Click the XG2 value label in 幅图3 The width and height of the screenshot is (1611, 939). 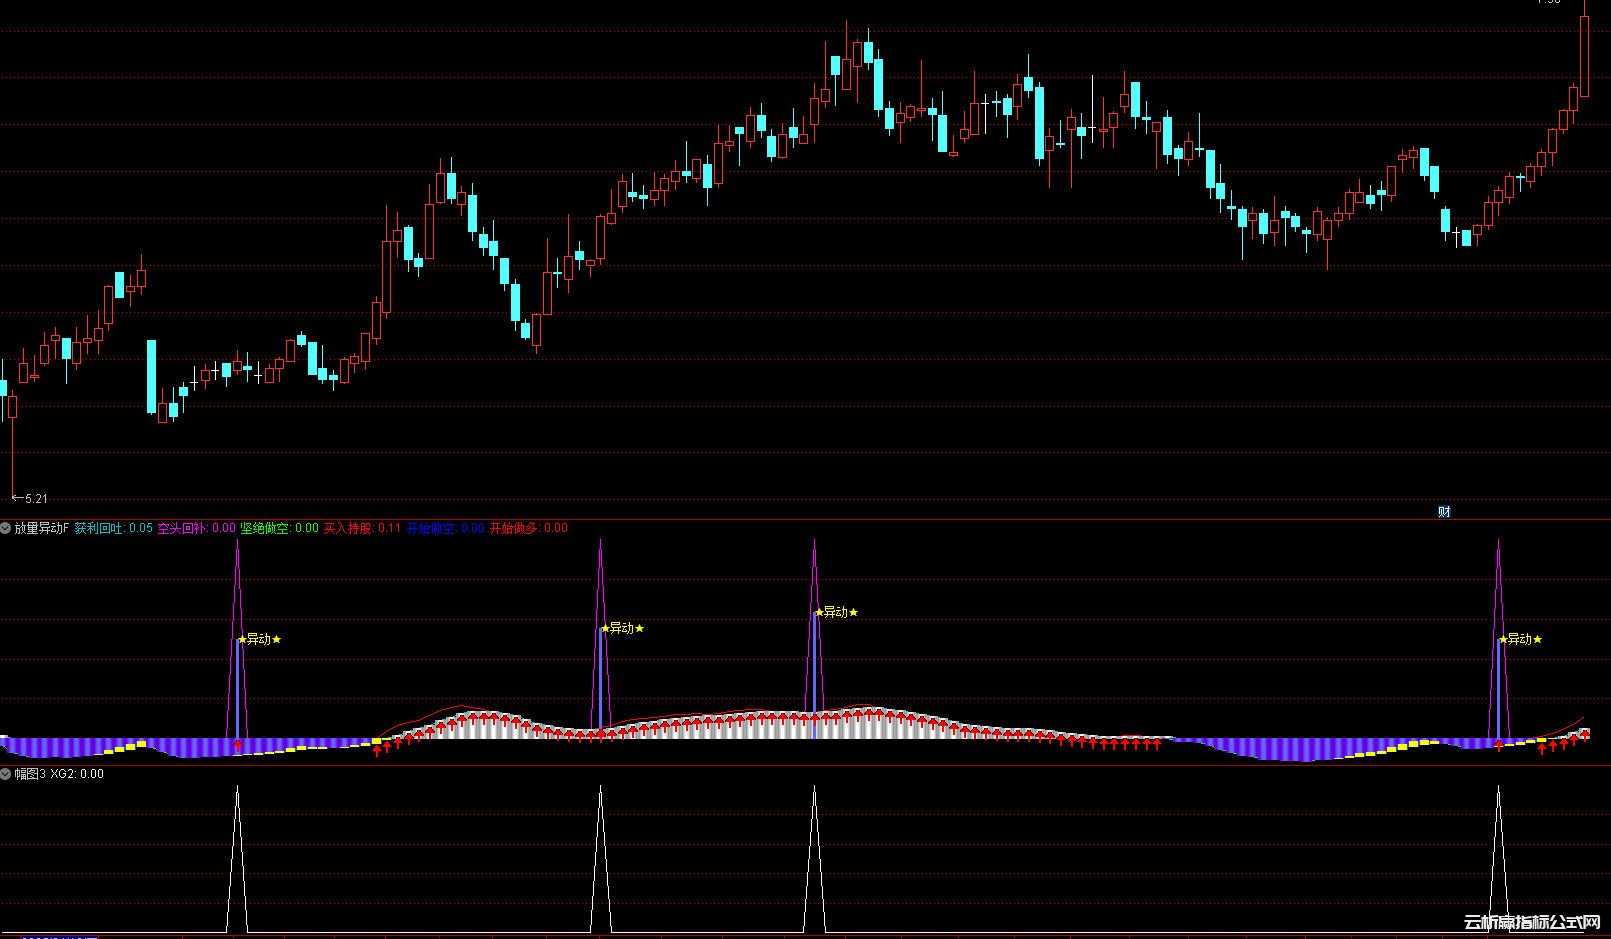(x=77, y=774)
